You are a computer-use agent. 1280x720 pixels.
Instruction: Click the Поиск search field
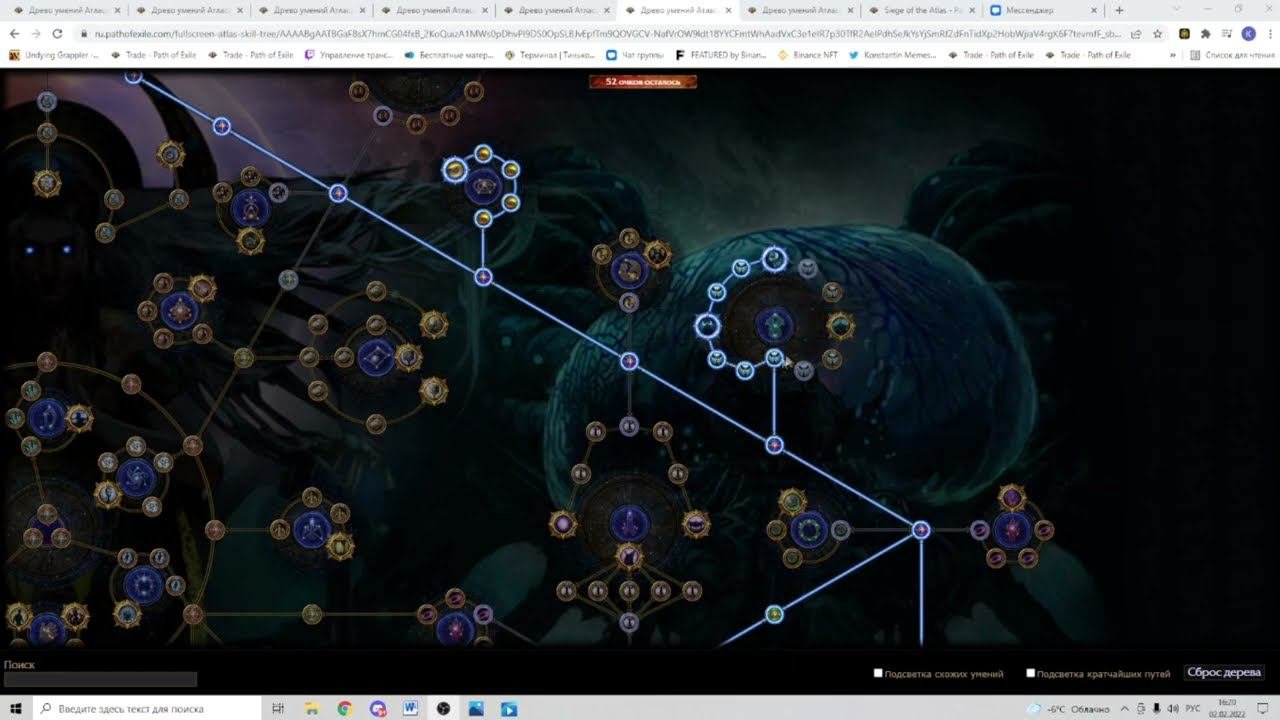pyautogui.click(x=100, y=679)
